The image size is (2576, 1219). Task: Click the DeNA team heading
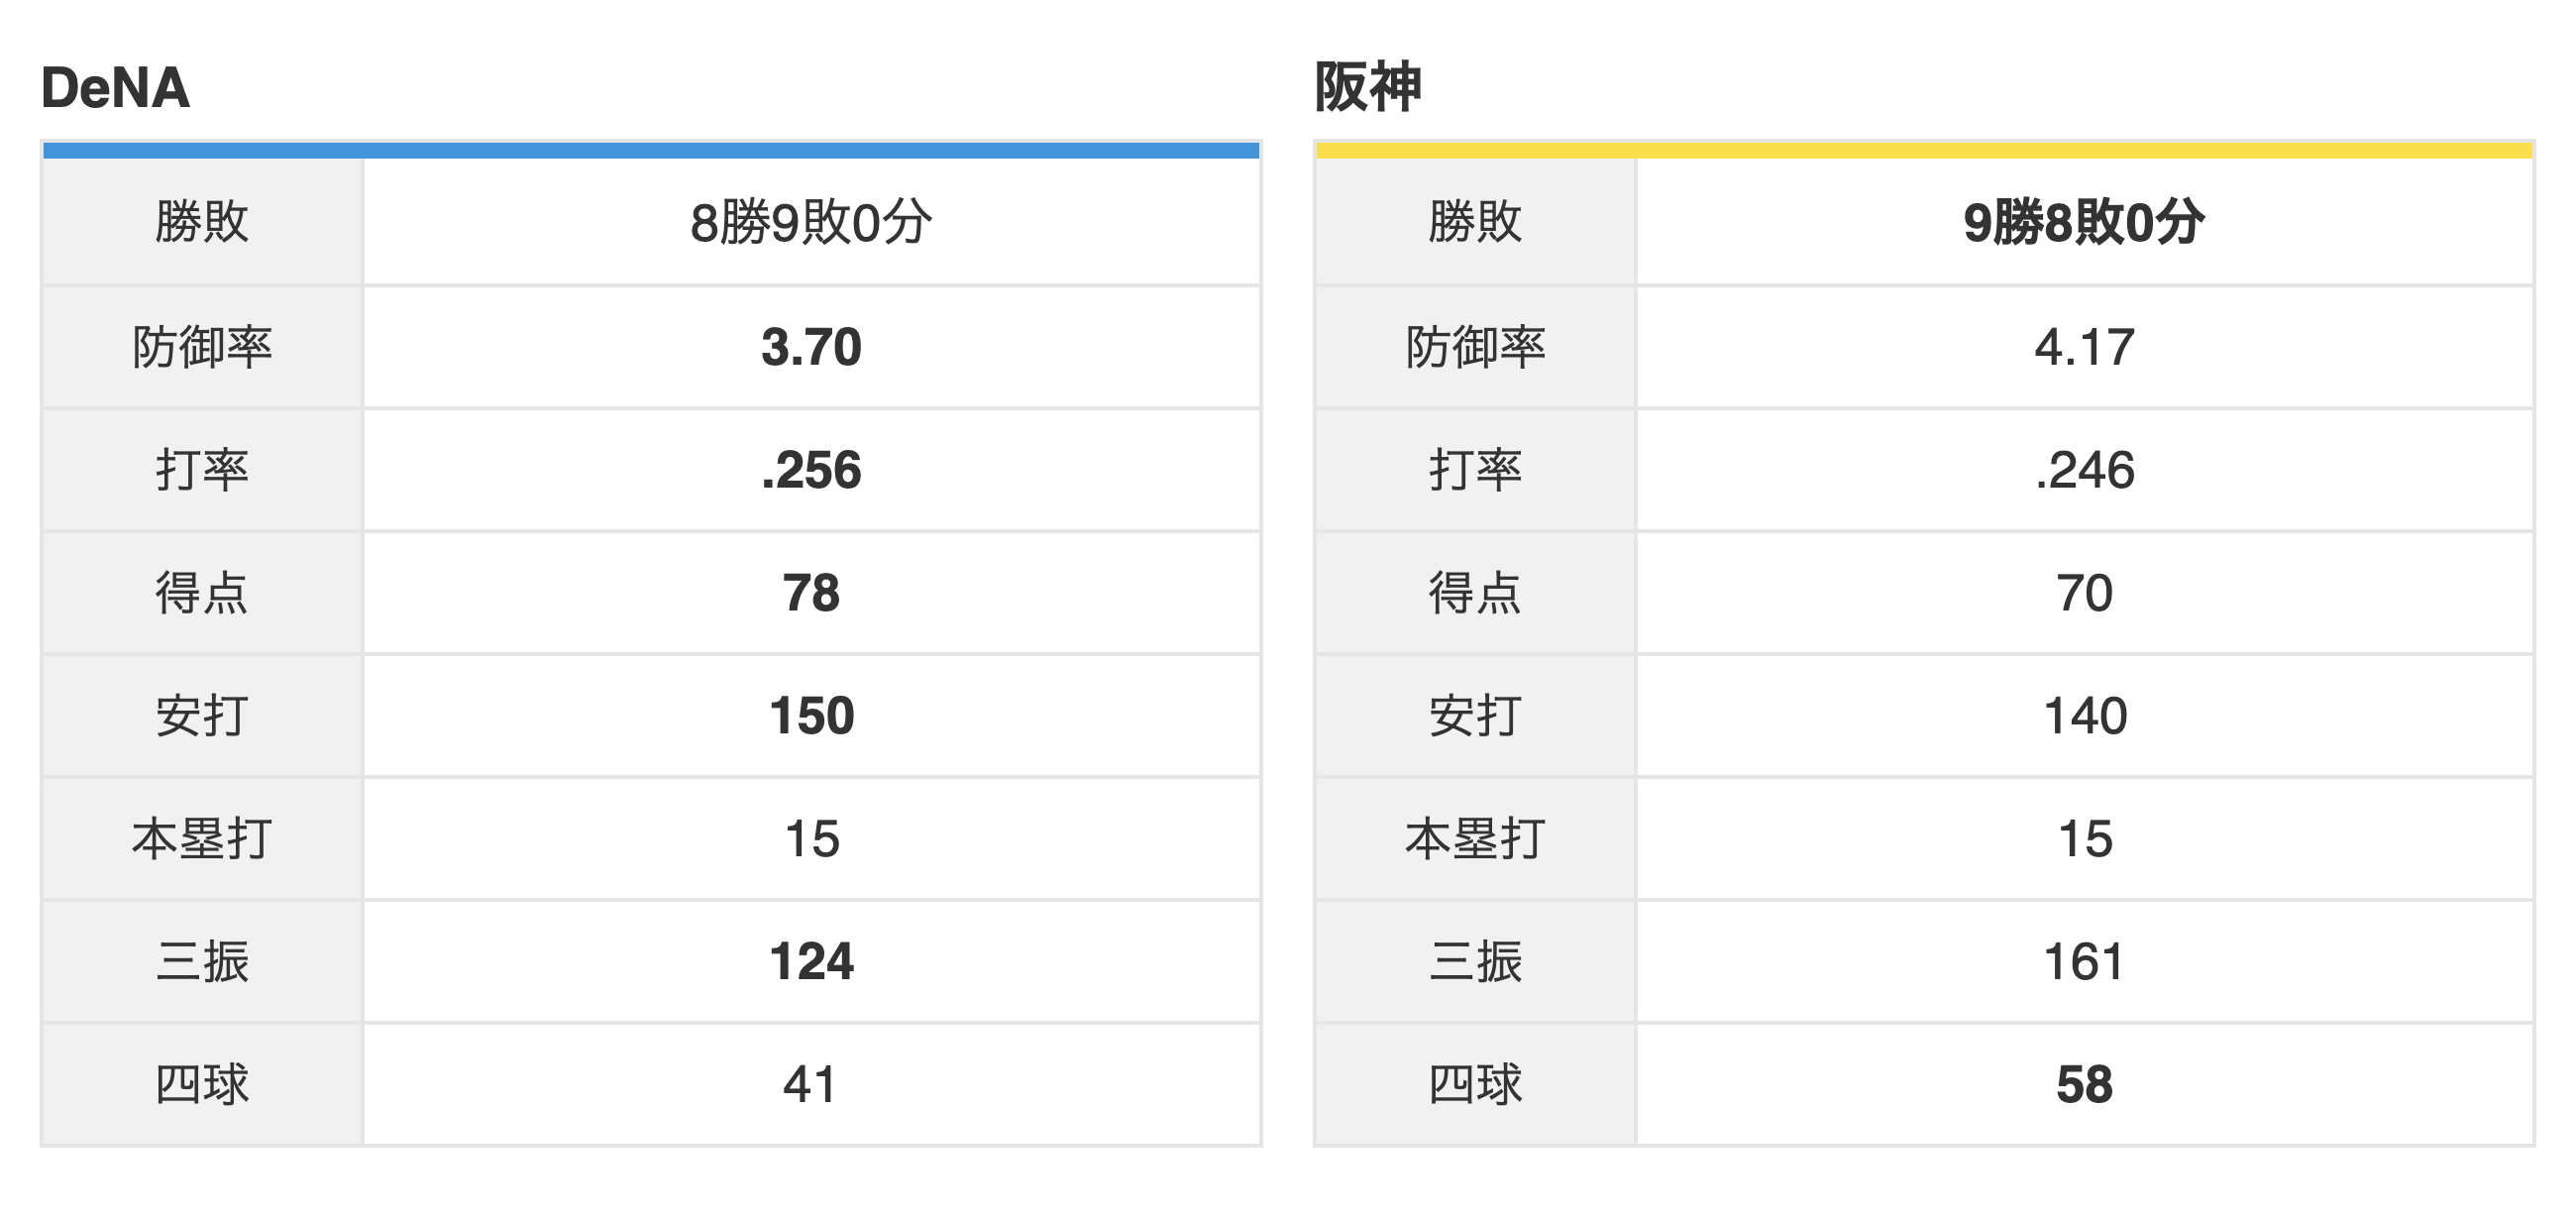click(115, 88)
